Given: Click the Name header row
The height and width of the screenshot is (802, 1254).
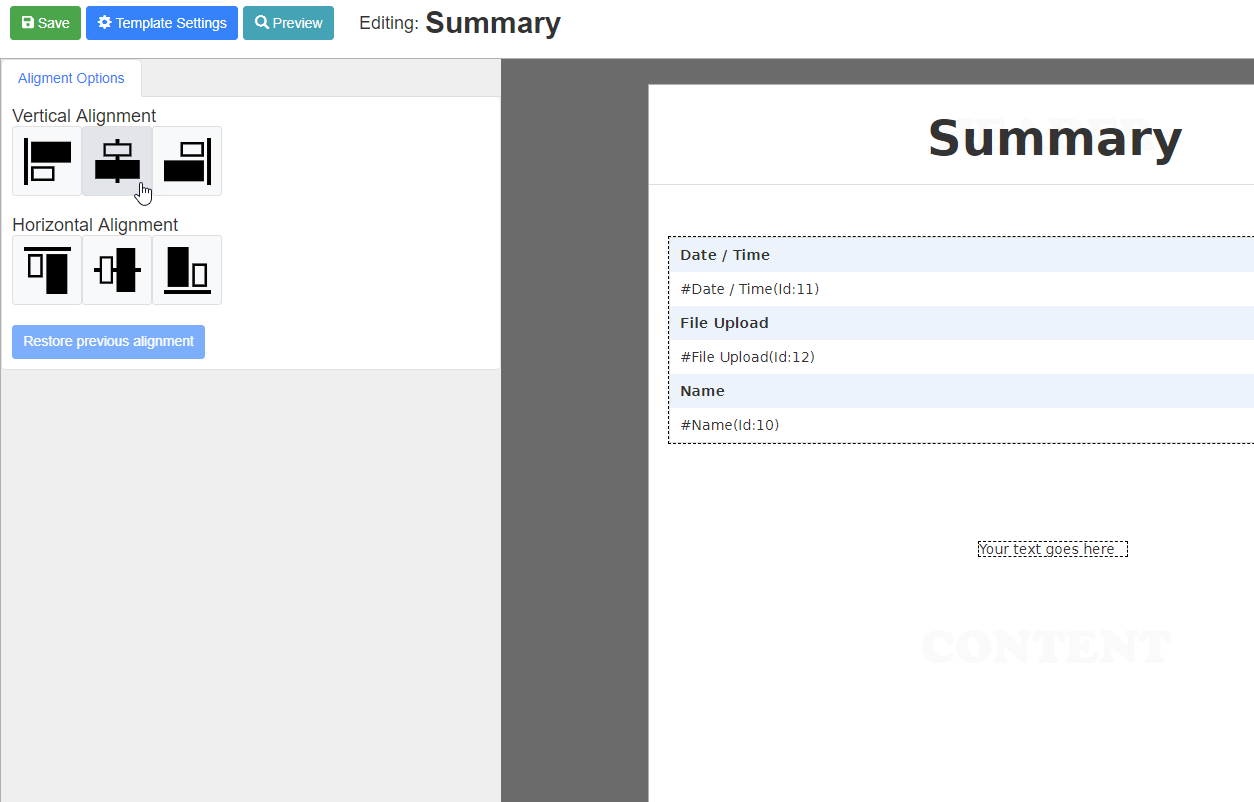Looking at the screenshot, I should pos(962,391).
